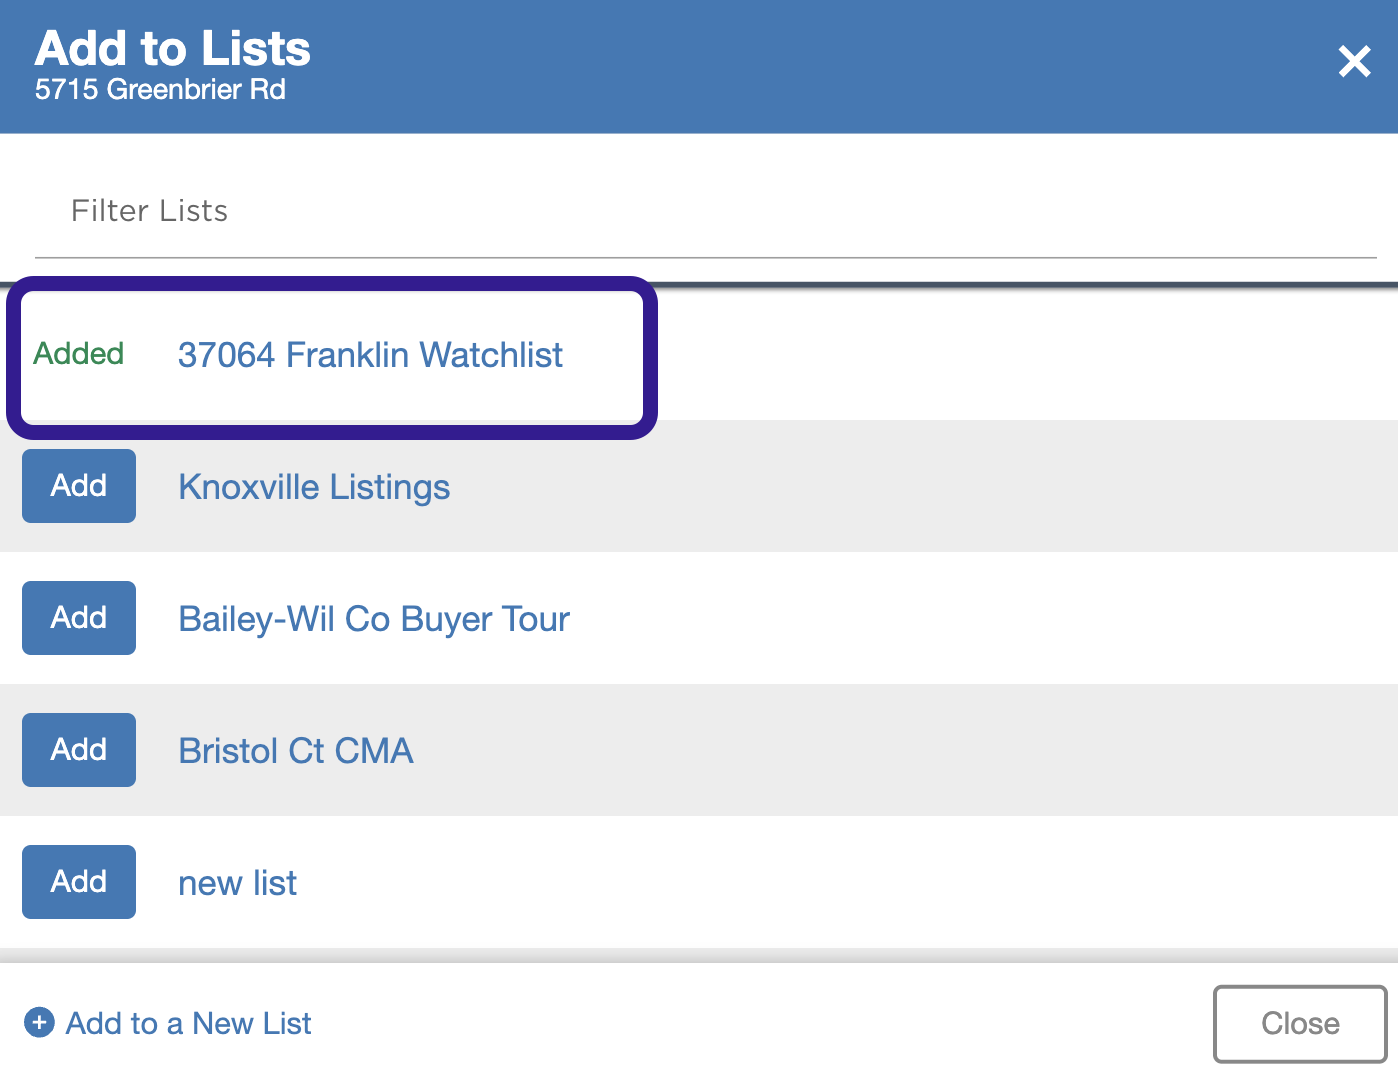Click empty space right of the Franklin Watchlist name
Viewport: 1398px width, 1074px height.
[x=1020, y=355]
